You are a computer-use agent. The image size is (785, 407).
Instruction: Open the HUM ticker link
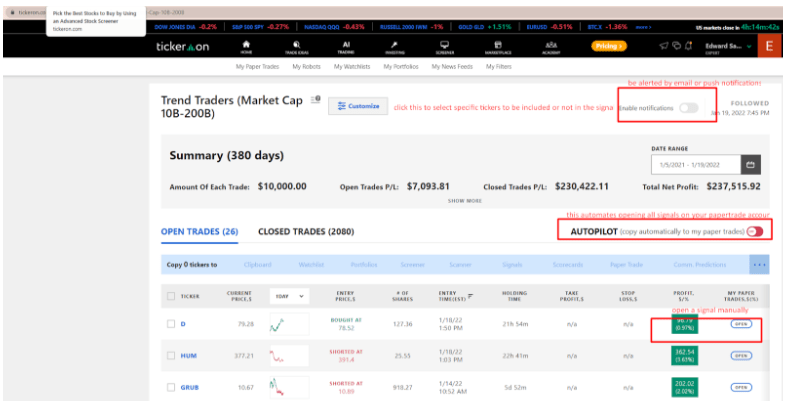(x=189, y=355)
